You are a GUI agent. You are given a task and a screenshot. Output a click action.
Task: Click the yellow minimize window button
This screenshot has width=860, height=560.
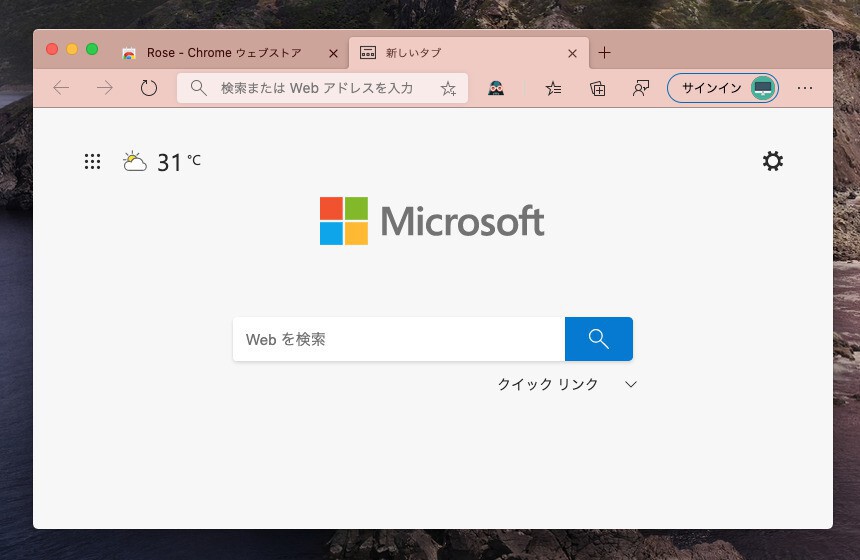[72, 49]
